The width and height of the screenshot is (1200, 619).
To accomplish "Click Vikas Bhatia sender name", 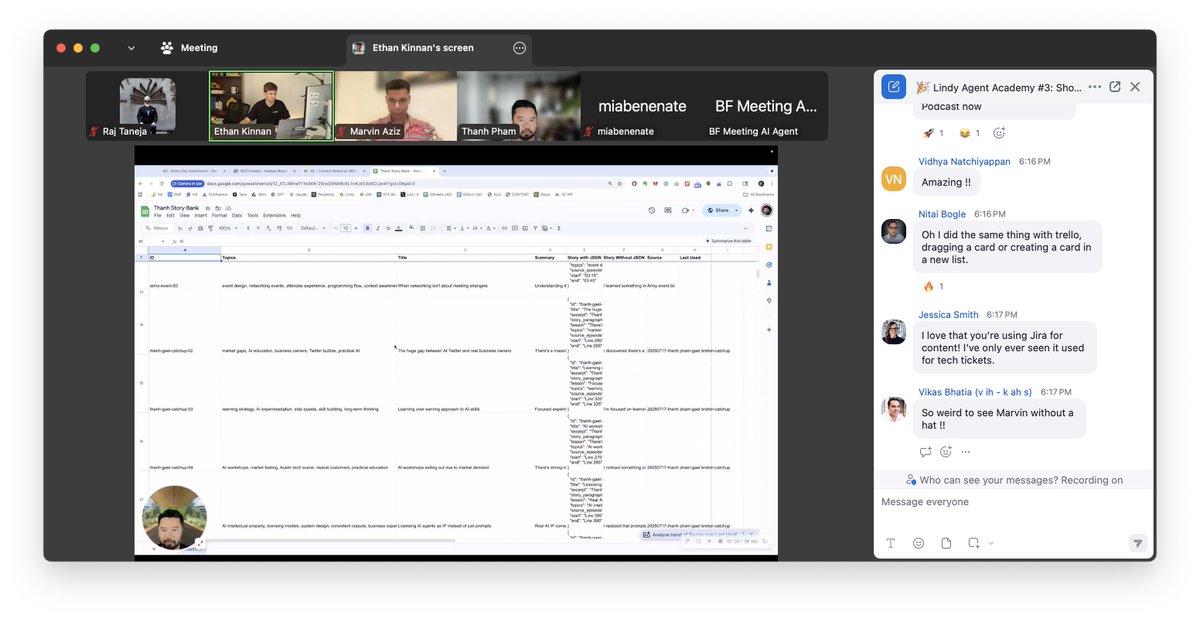I will pyautogui.click(x=976, y=392).
